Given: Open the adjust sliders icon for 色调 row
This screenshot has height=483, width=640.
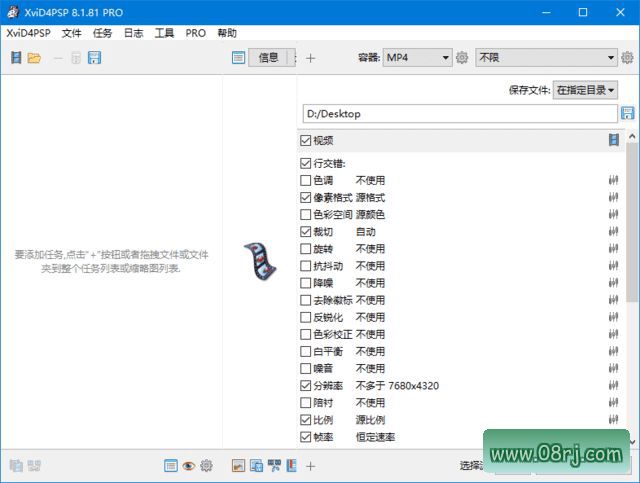Looking at the screenshot, I should [x=613, y=180].
